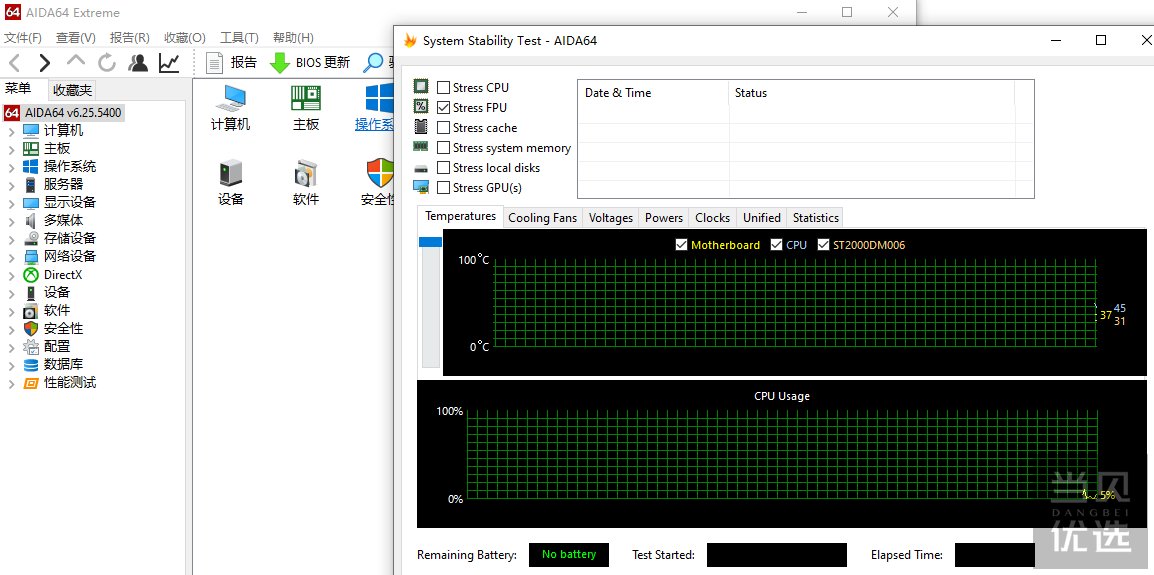This screenshot has height=575, width=1154.
Task: Expand the 网络设备 tree node
Action: pos(11,257)
